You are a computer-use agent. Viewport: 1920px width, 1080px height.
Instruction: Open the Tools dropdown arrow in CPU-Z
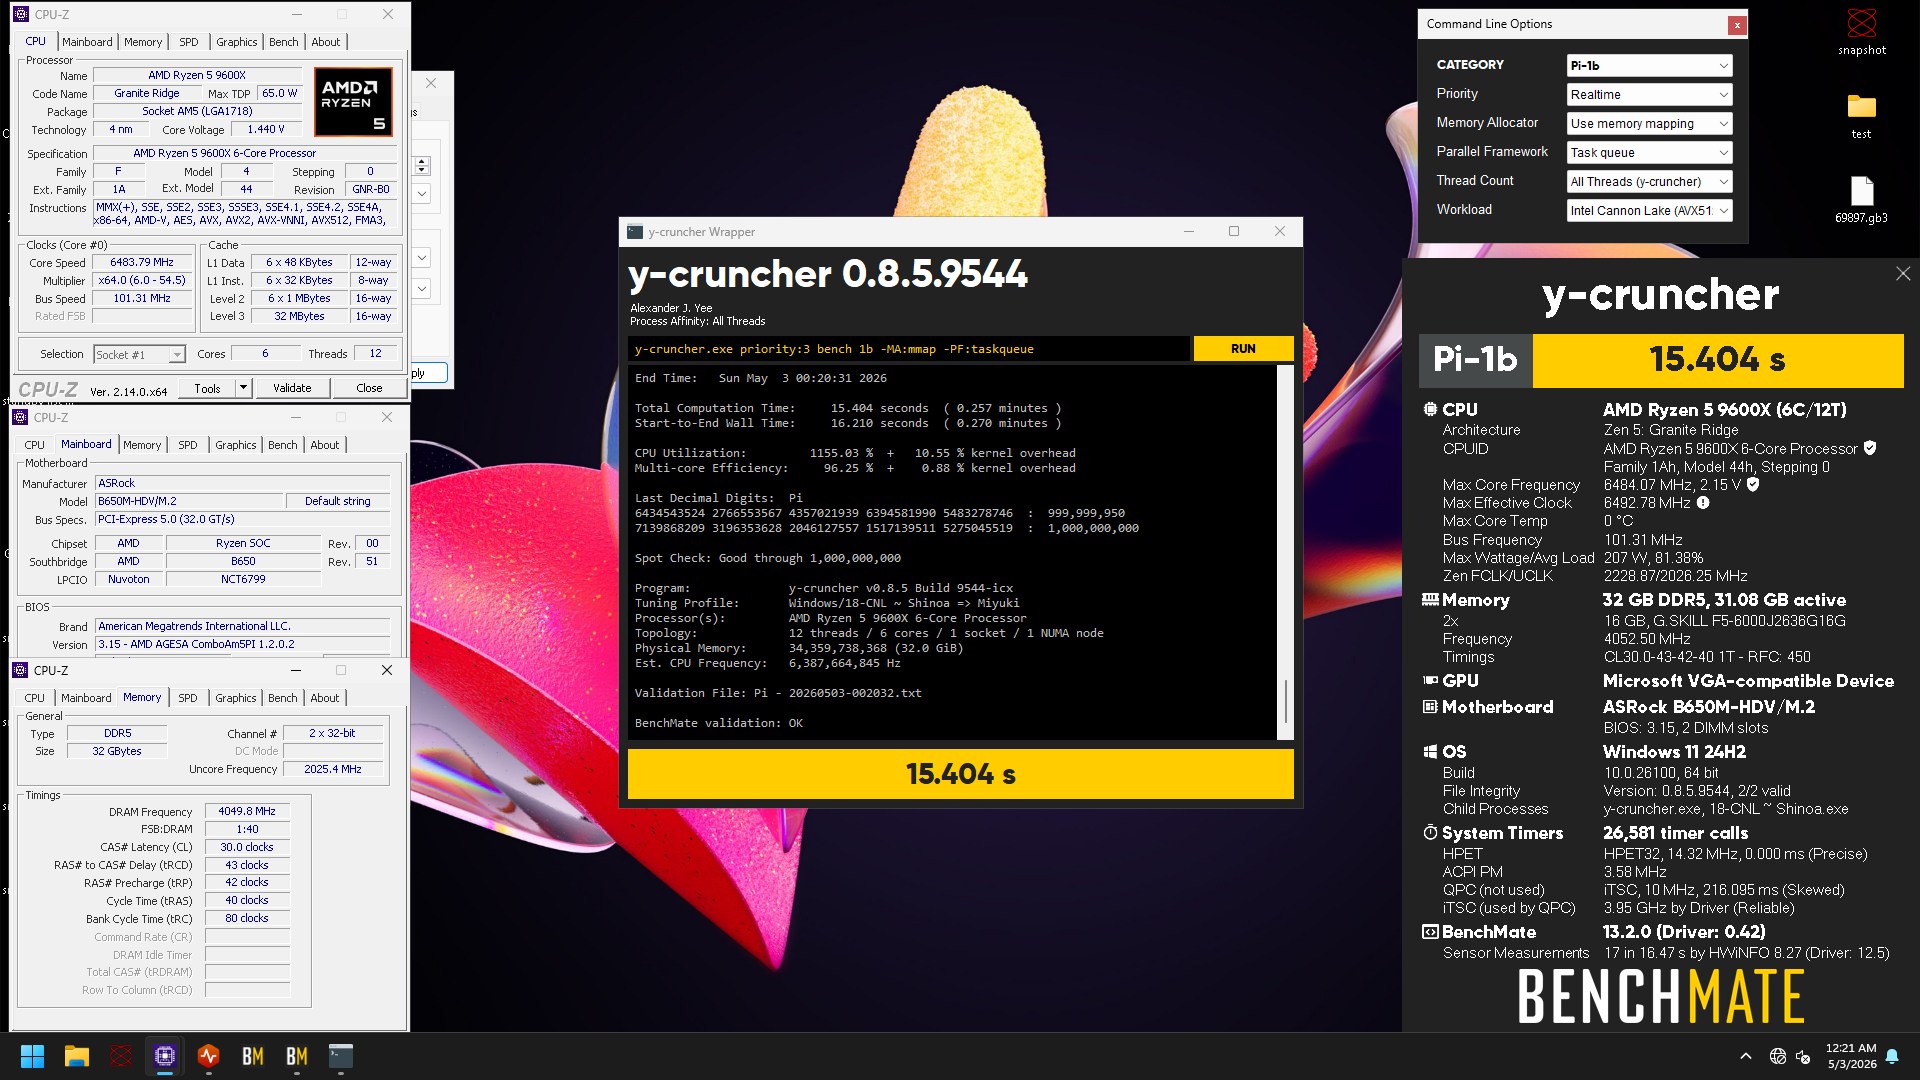243,388
